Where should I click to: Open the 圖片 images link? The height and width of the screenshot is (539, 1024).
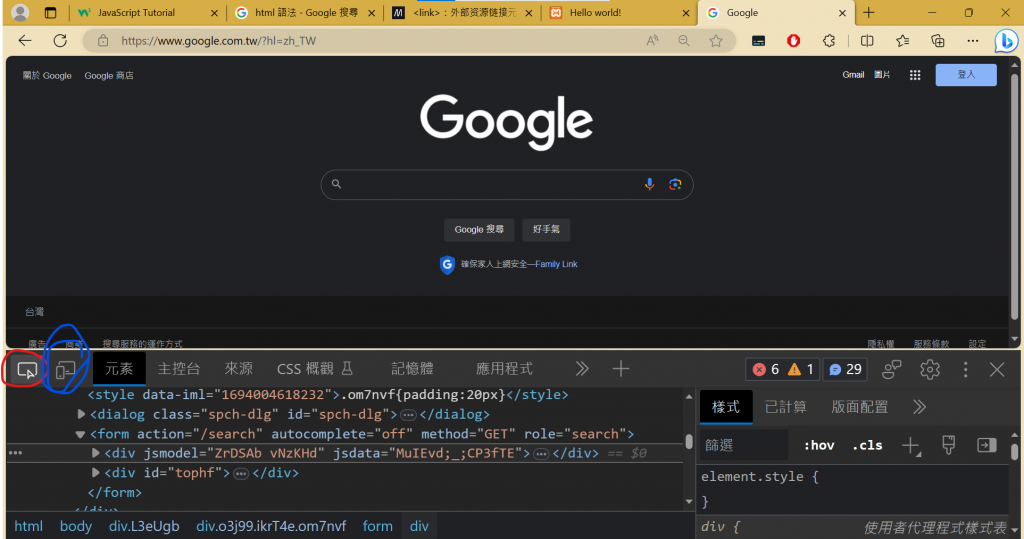pyautogui.click(x=882, y=75)
